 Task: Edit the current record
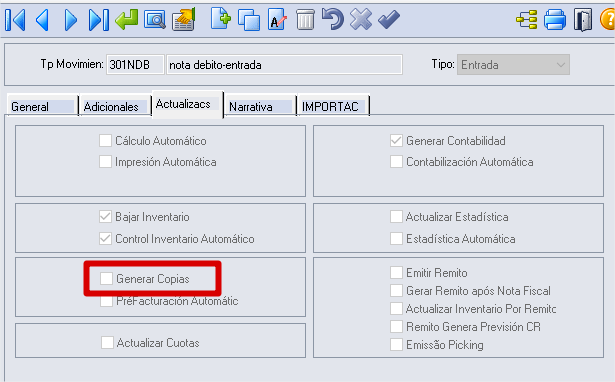click(x=277, y=20)
